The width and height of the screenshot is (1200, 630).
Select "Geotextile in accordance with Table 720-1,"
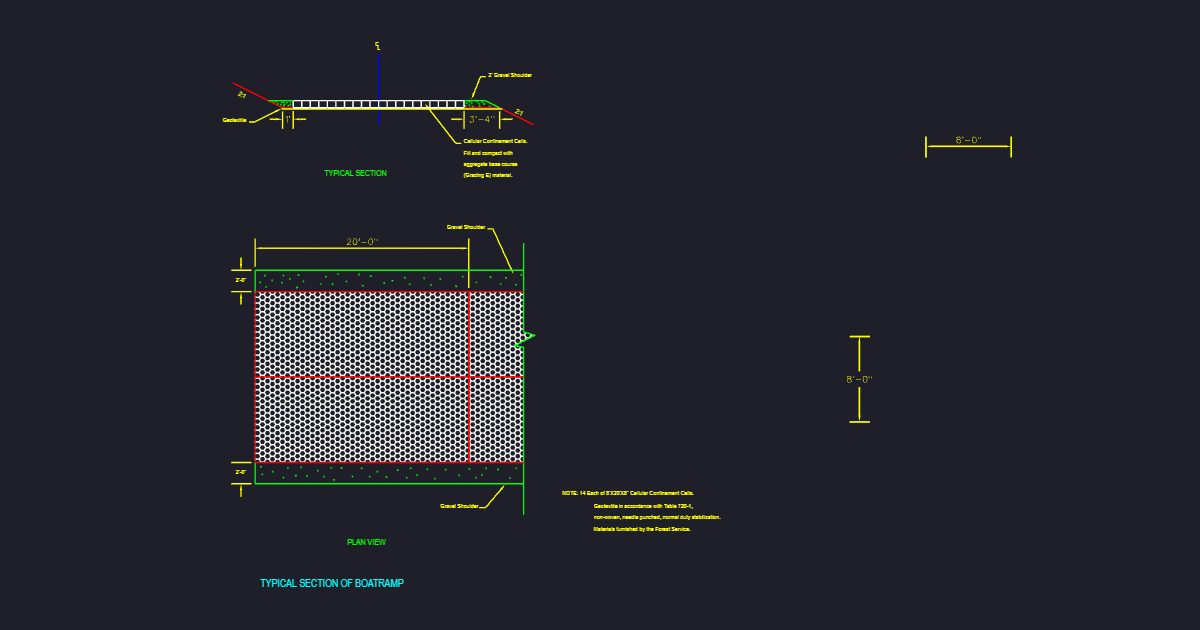tap(643, 506)
